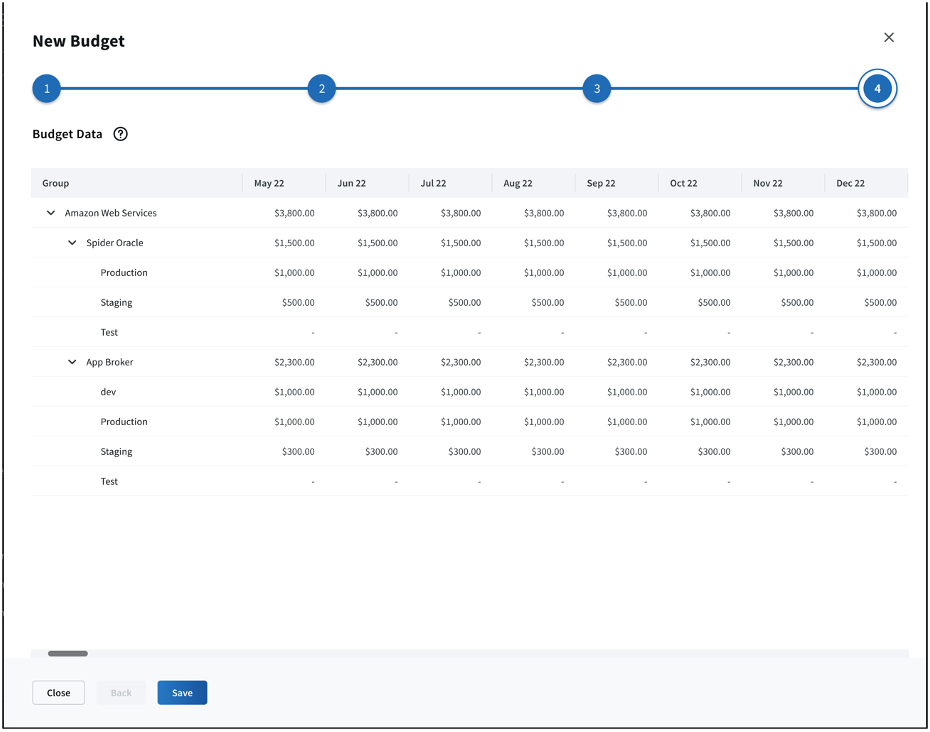Click the May 22 column header
The height and width of the screenshot is (732, 930).
(269, 184)
